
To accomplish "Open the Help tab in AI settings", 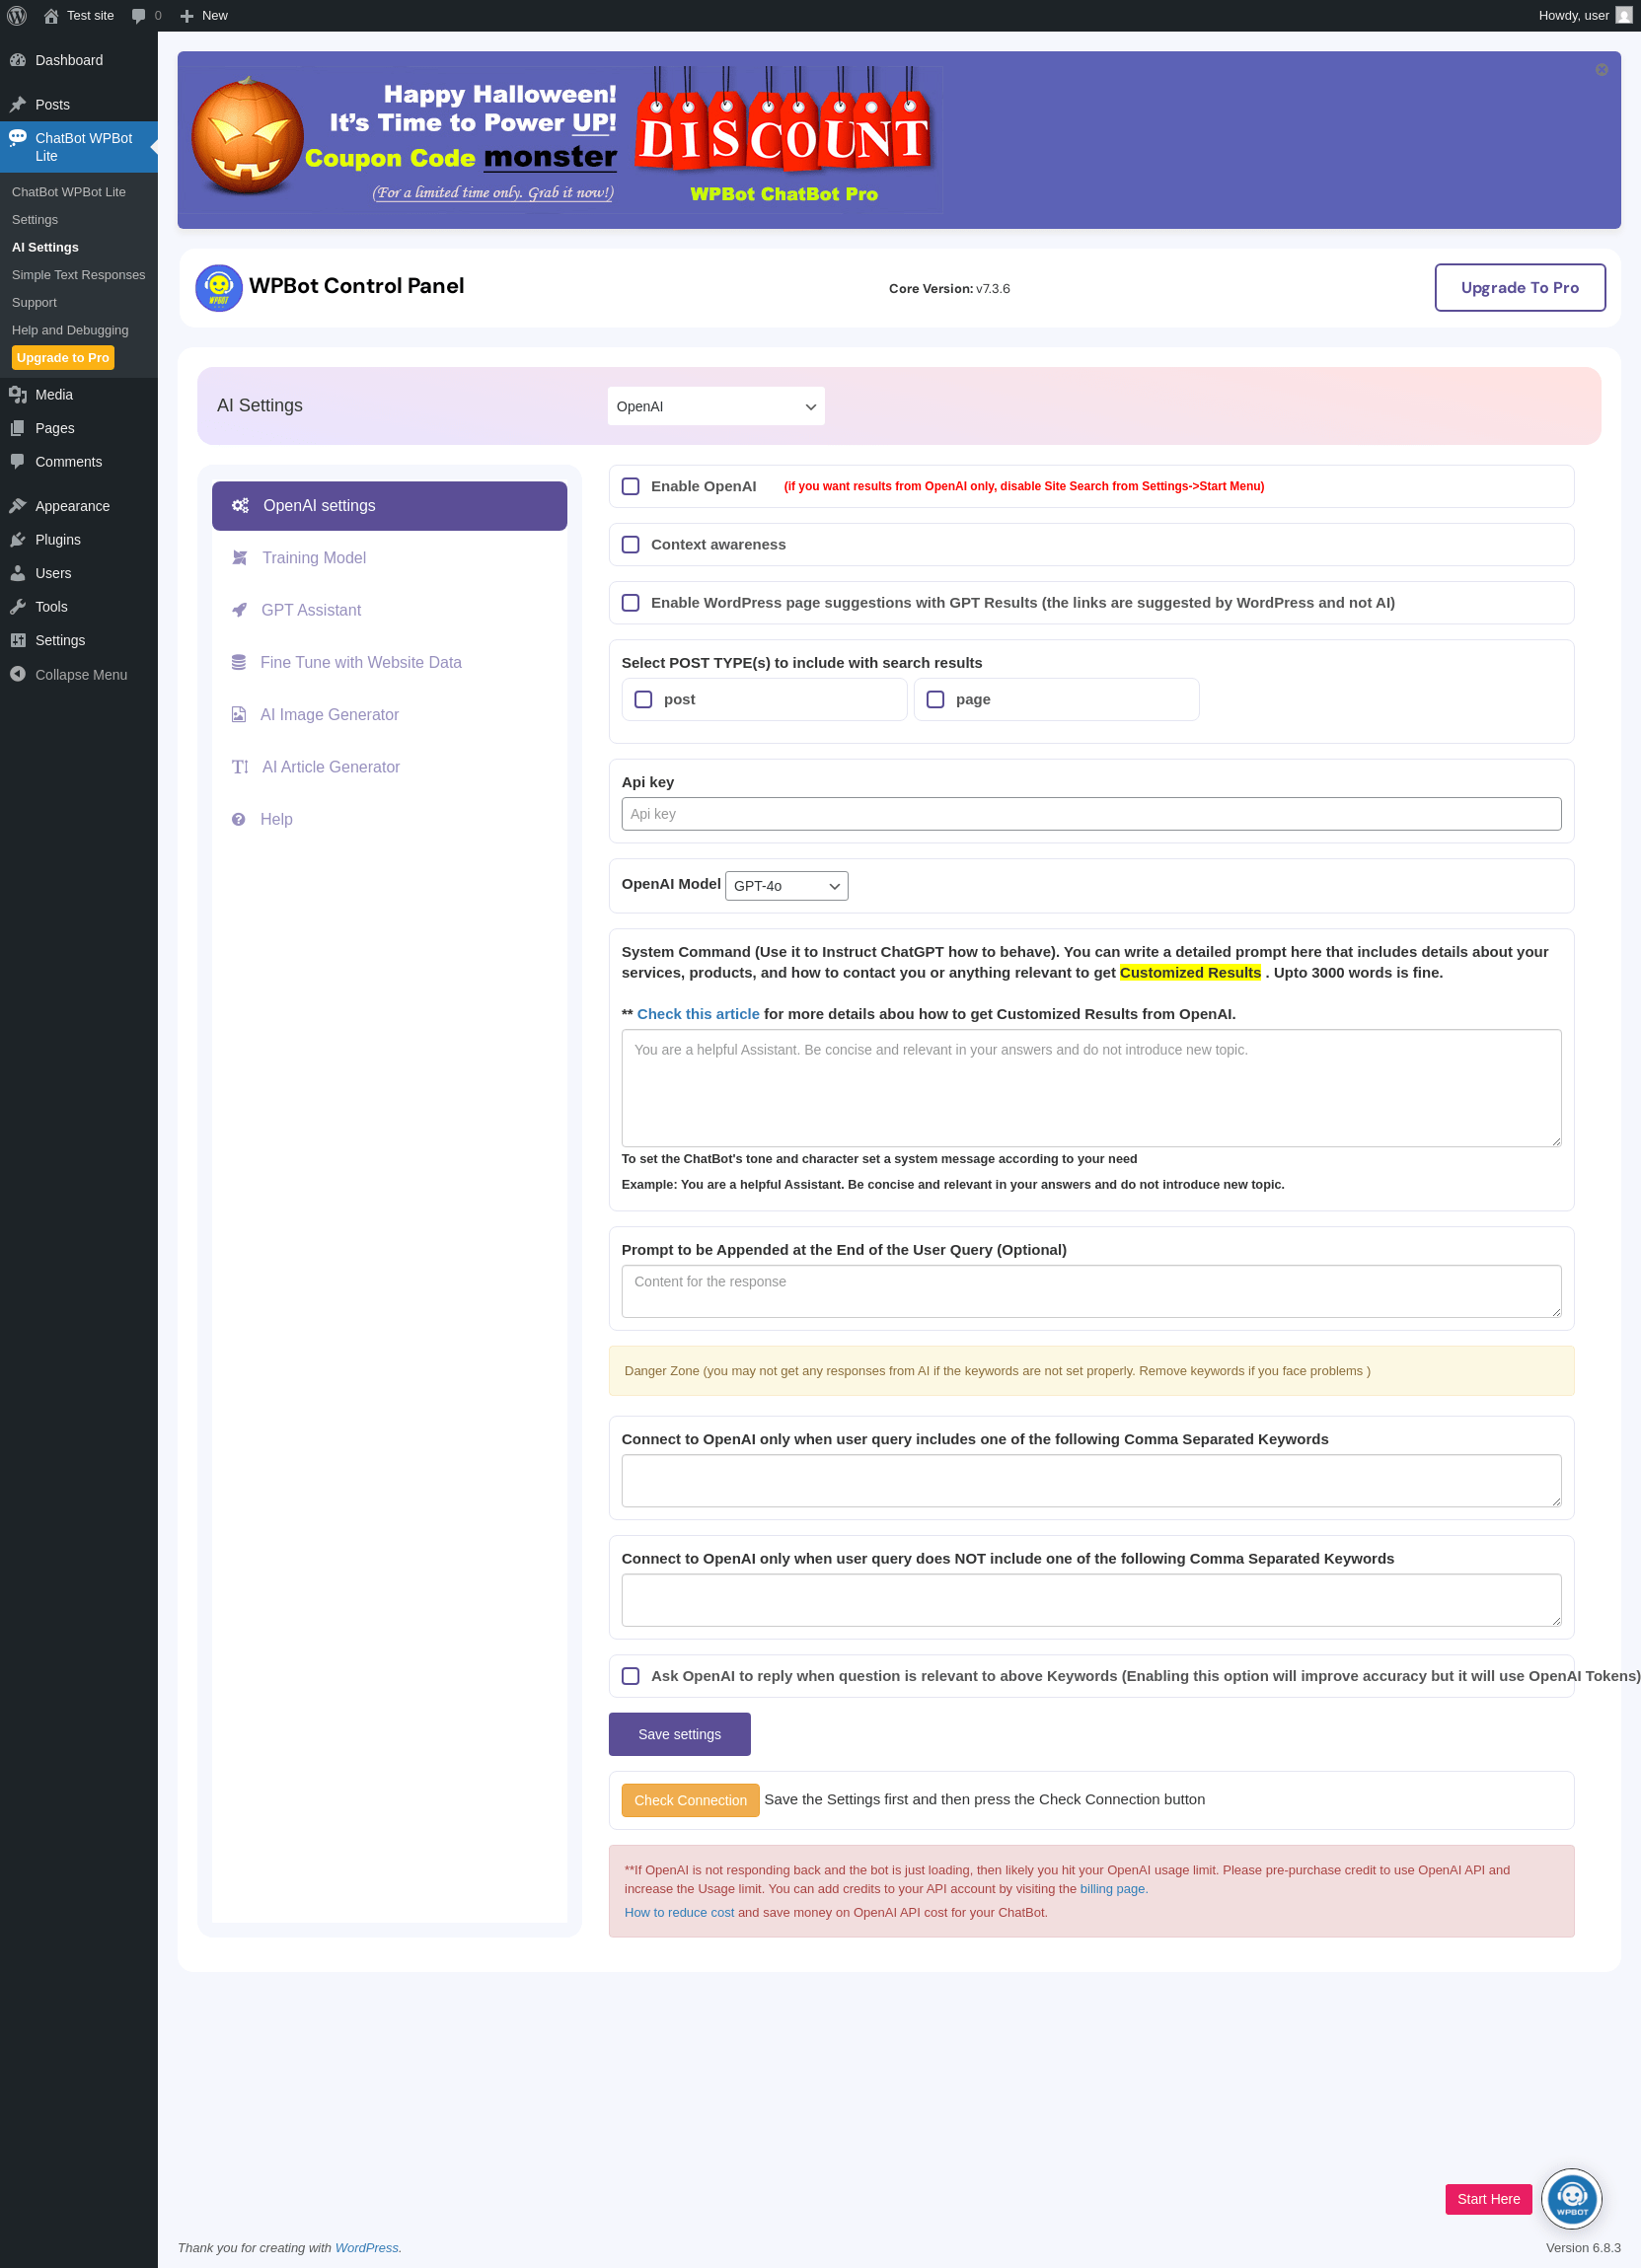I will (x=389, y=819).
